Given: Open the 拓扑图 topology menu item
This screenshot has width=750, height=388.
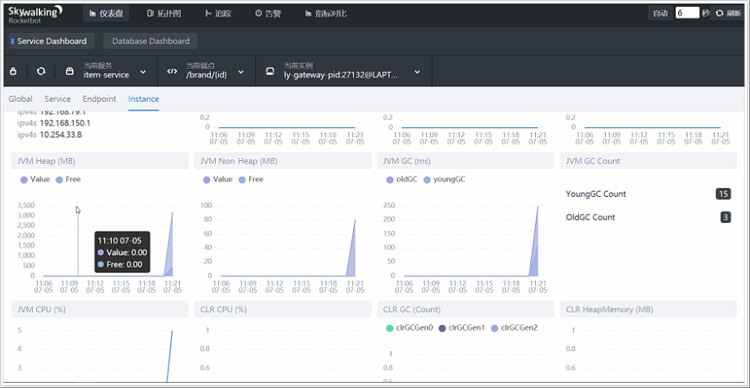Looking at the screenshot, I should click(x=164, y=13).
